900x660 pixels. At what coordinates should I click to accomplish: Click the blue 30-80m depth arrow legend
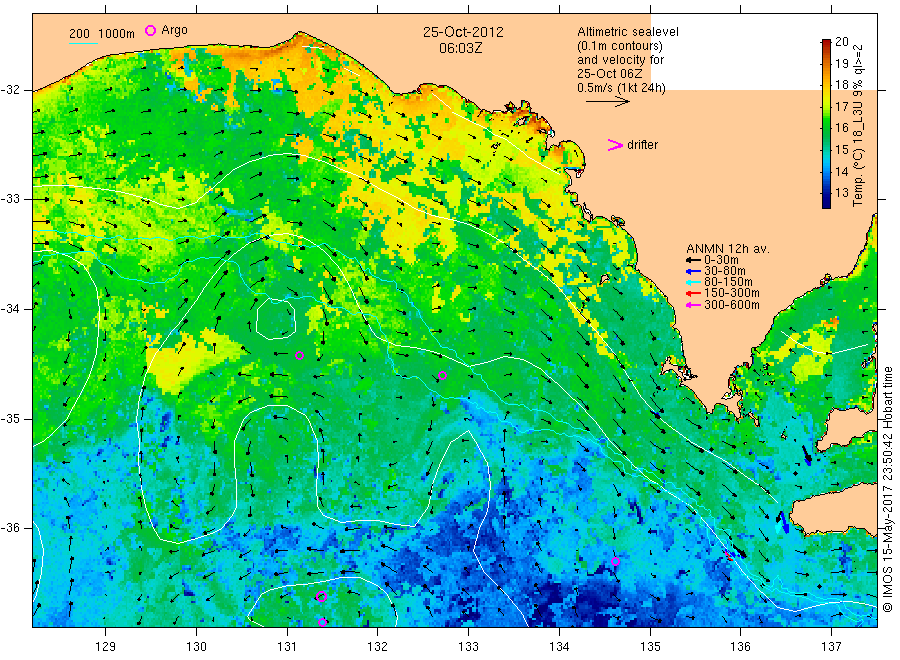click(693, 271)
